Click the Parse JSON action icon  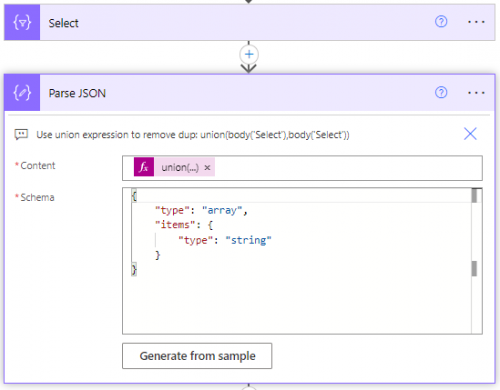(22, 93)
